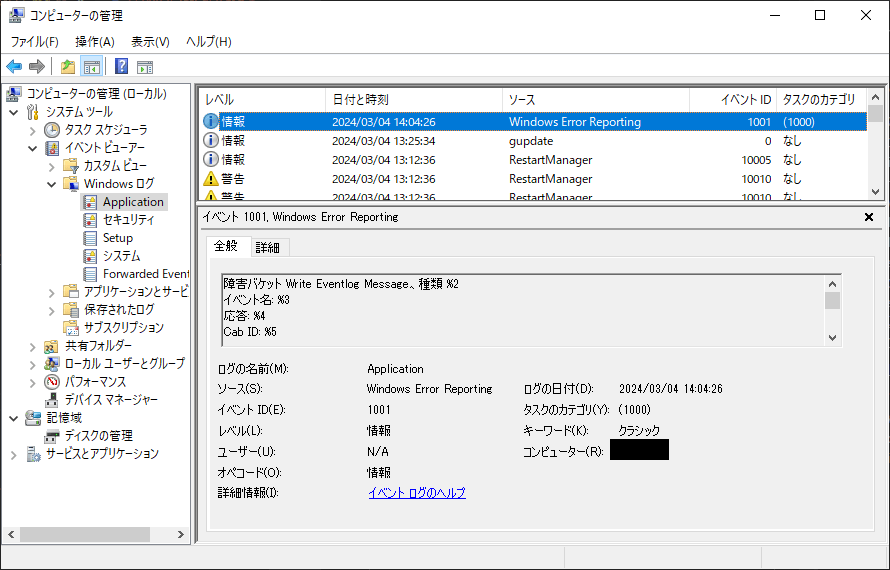
Task: Sort by the 日付と時刻 column header
Action: [x=414, y=100]
